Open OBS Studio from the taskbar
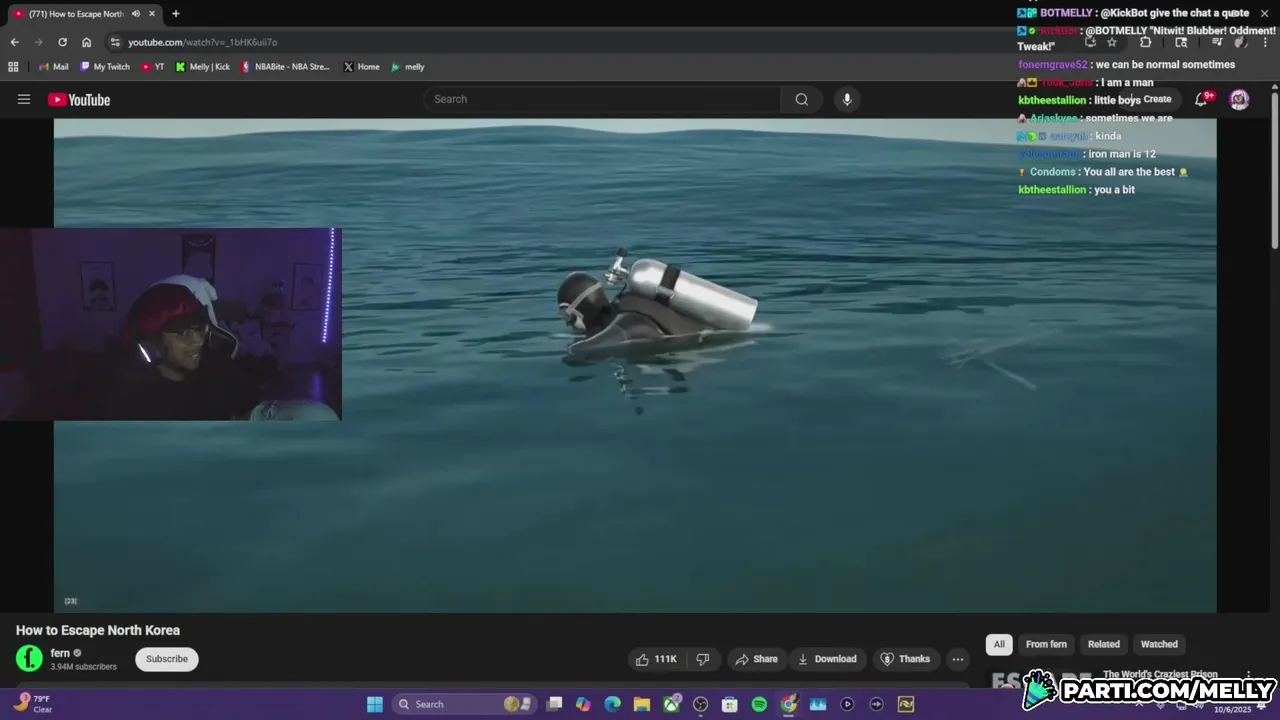The image size is (1280, 720). click(701, 704)
